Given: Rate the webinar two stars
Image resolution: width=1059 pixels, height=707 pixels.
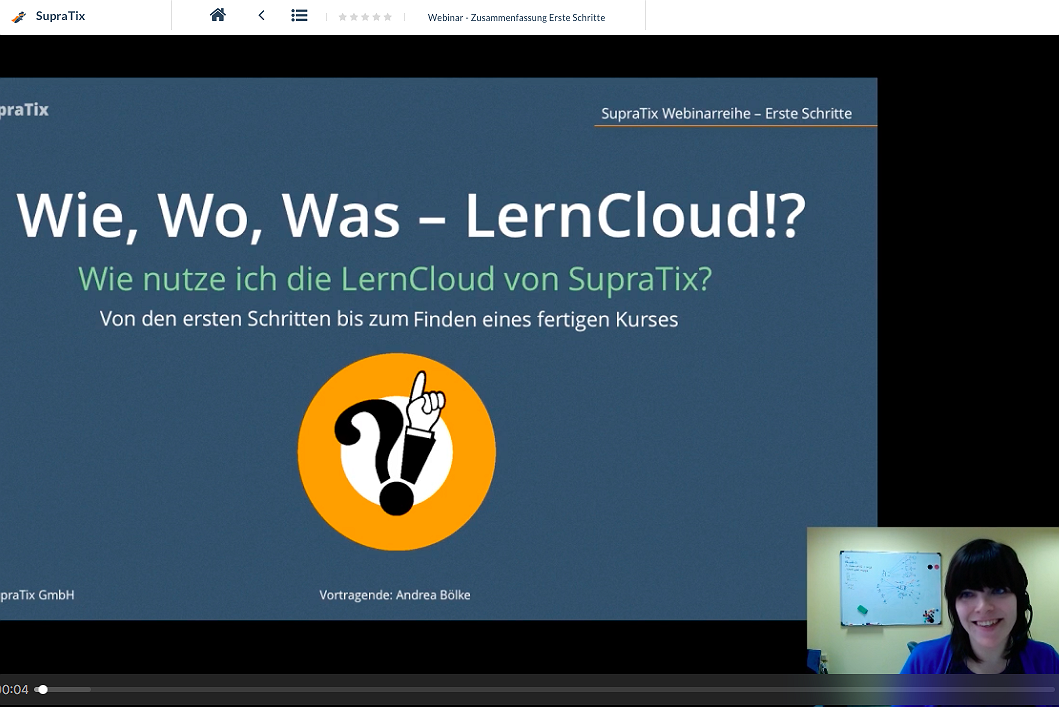Looking at the screenshot, I should click(354, 17).
